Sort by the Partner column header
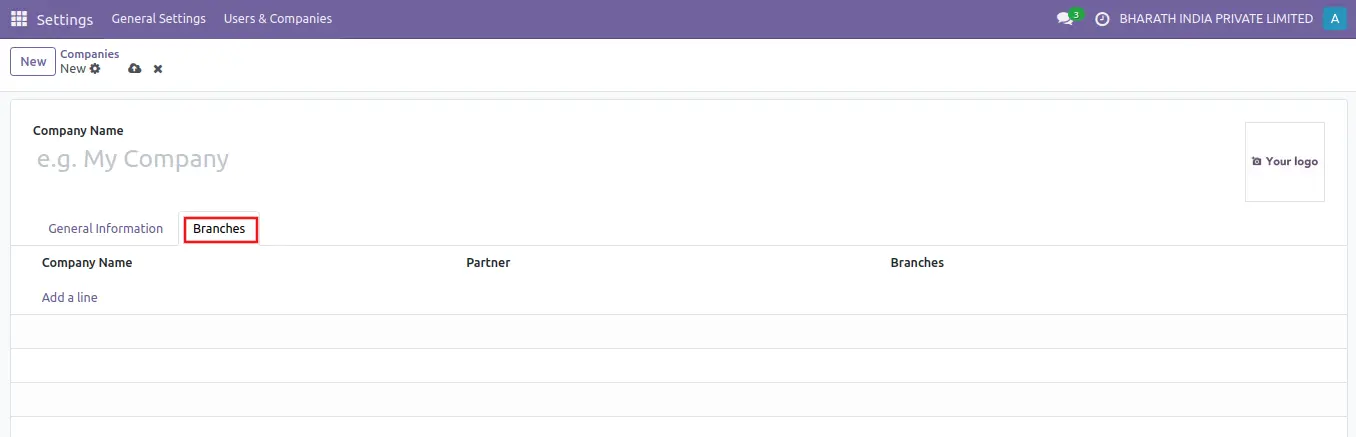This screenshot has width=1356, height=437. click(x=488, y=263)
